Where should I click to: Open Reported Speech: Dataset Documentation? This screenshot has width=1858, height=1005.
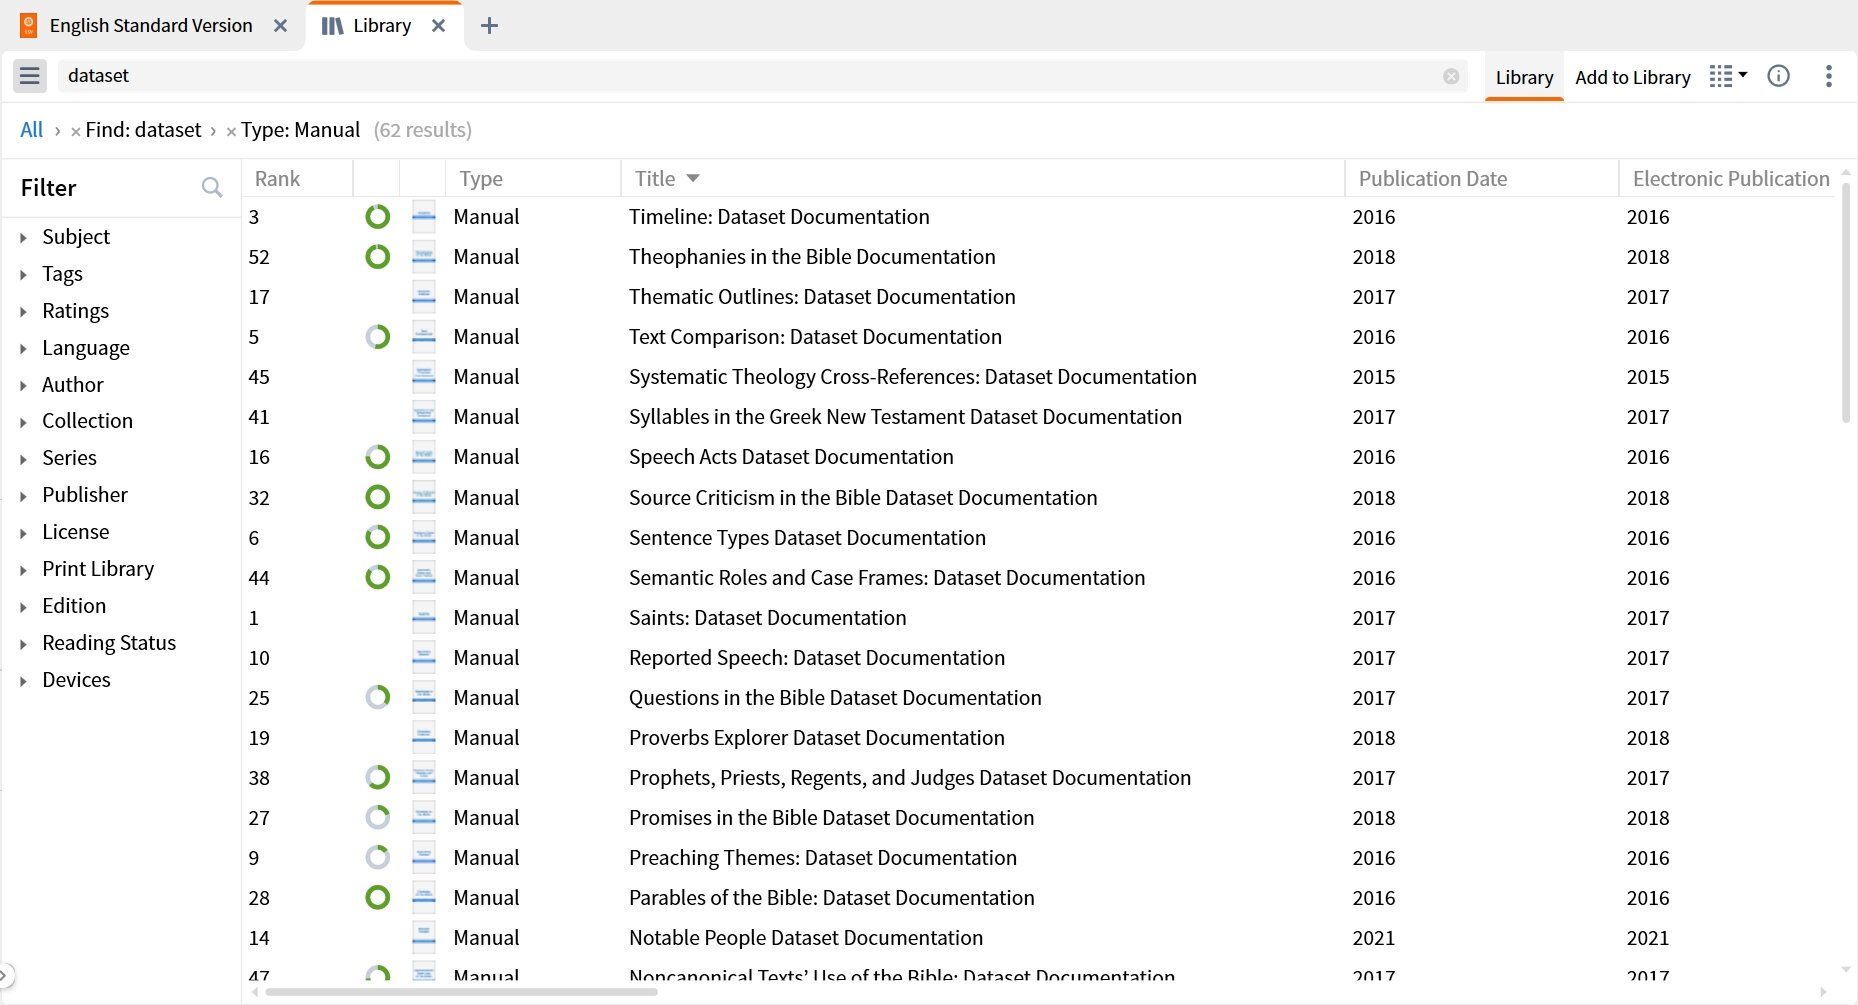click(x=816, y=657)
